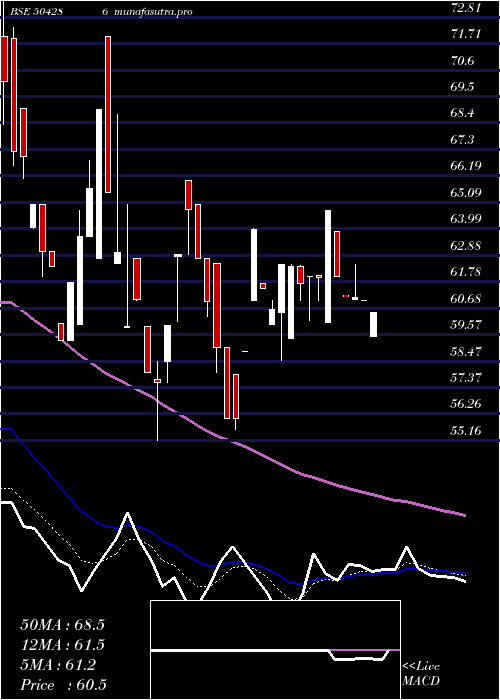Select the 55.16 price axis label
Image resolution: width=500 pixels, height=700 pixels.
tap(466, 431)
